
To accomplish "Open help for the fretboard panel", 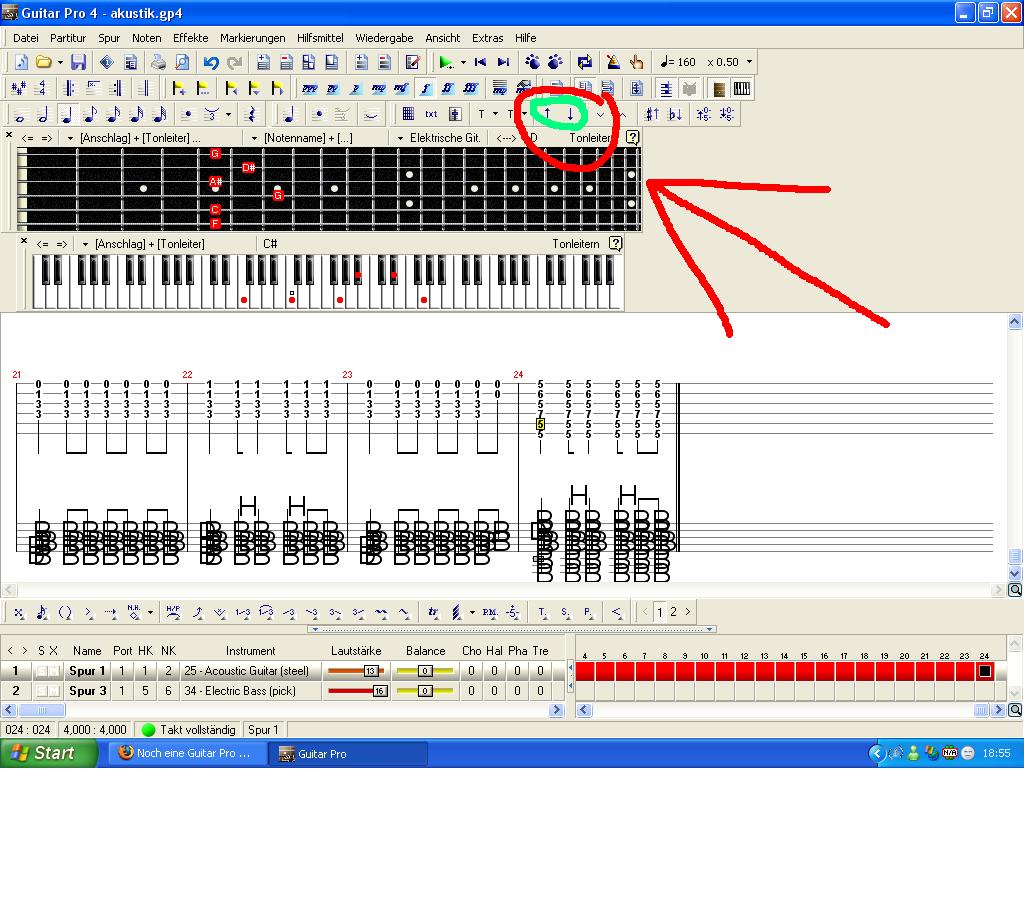I will tap(632, 137).
